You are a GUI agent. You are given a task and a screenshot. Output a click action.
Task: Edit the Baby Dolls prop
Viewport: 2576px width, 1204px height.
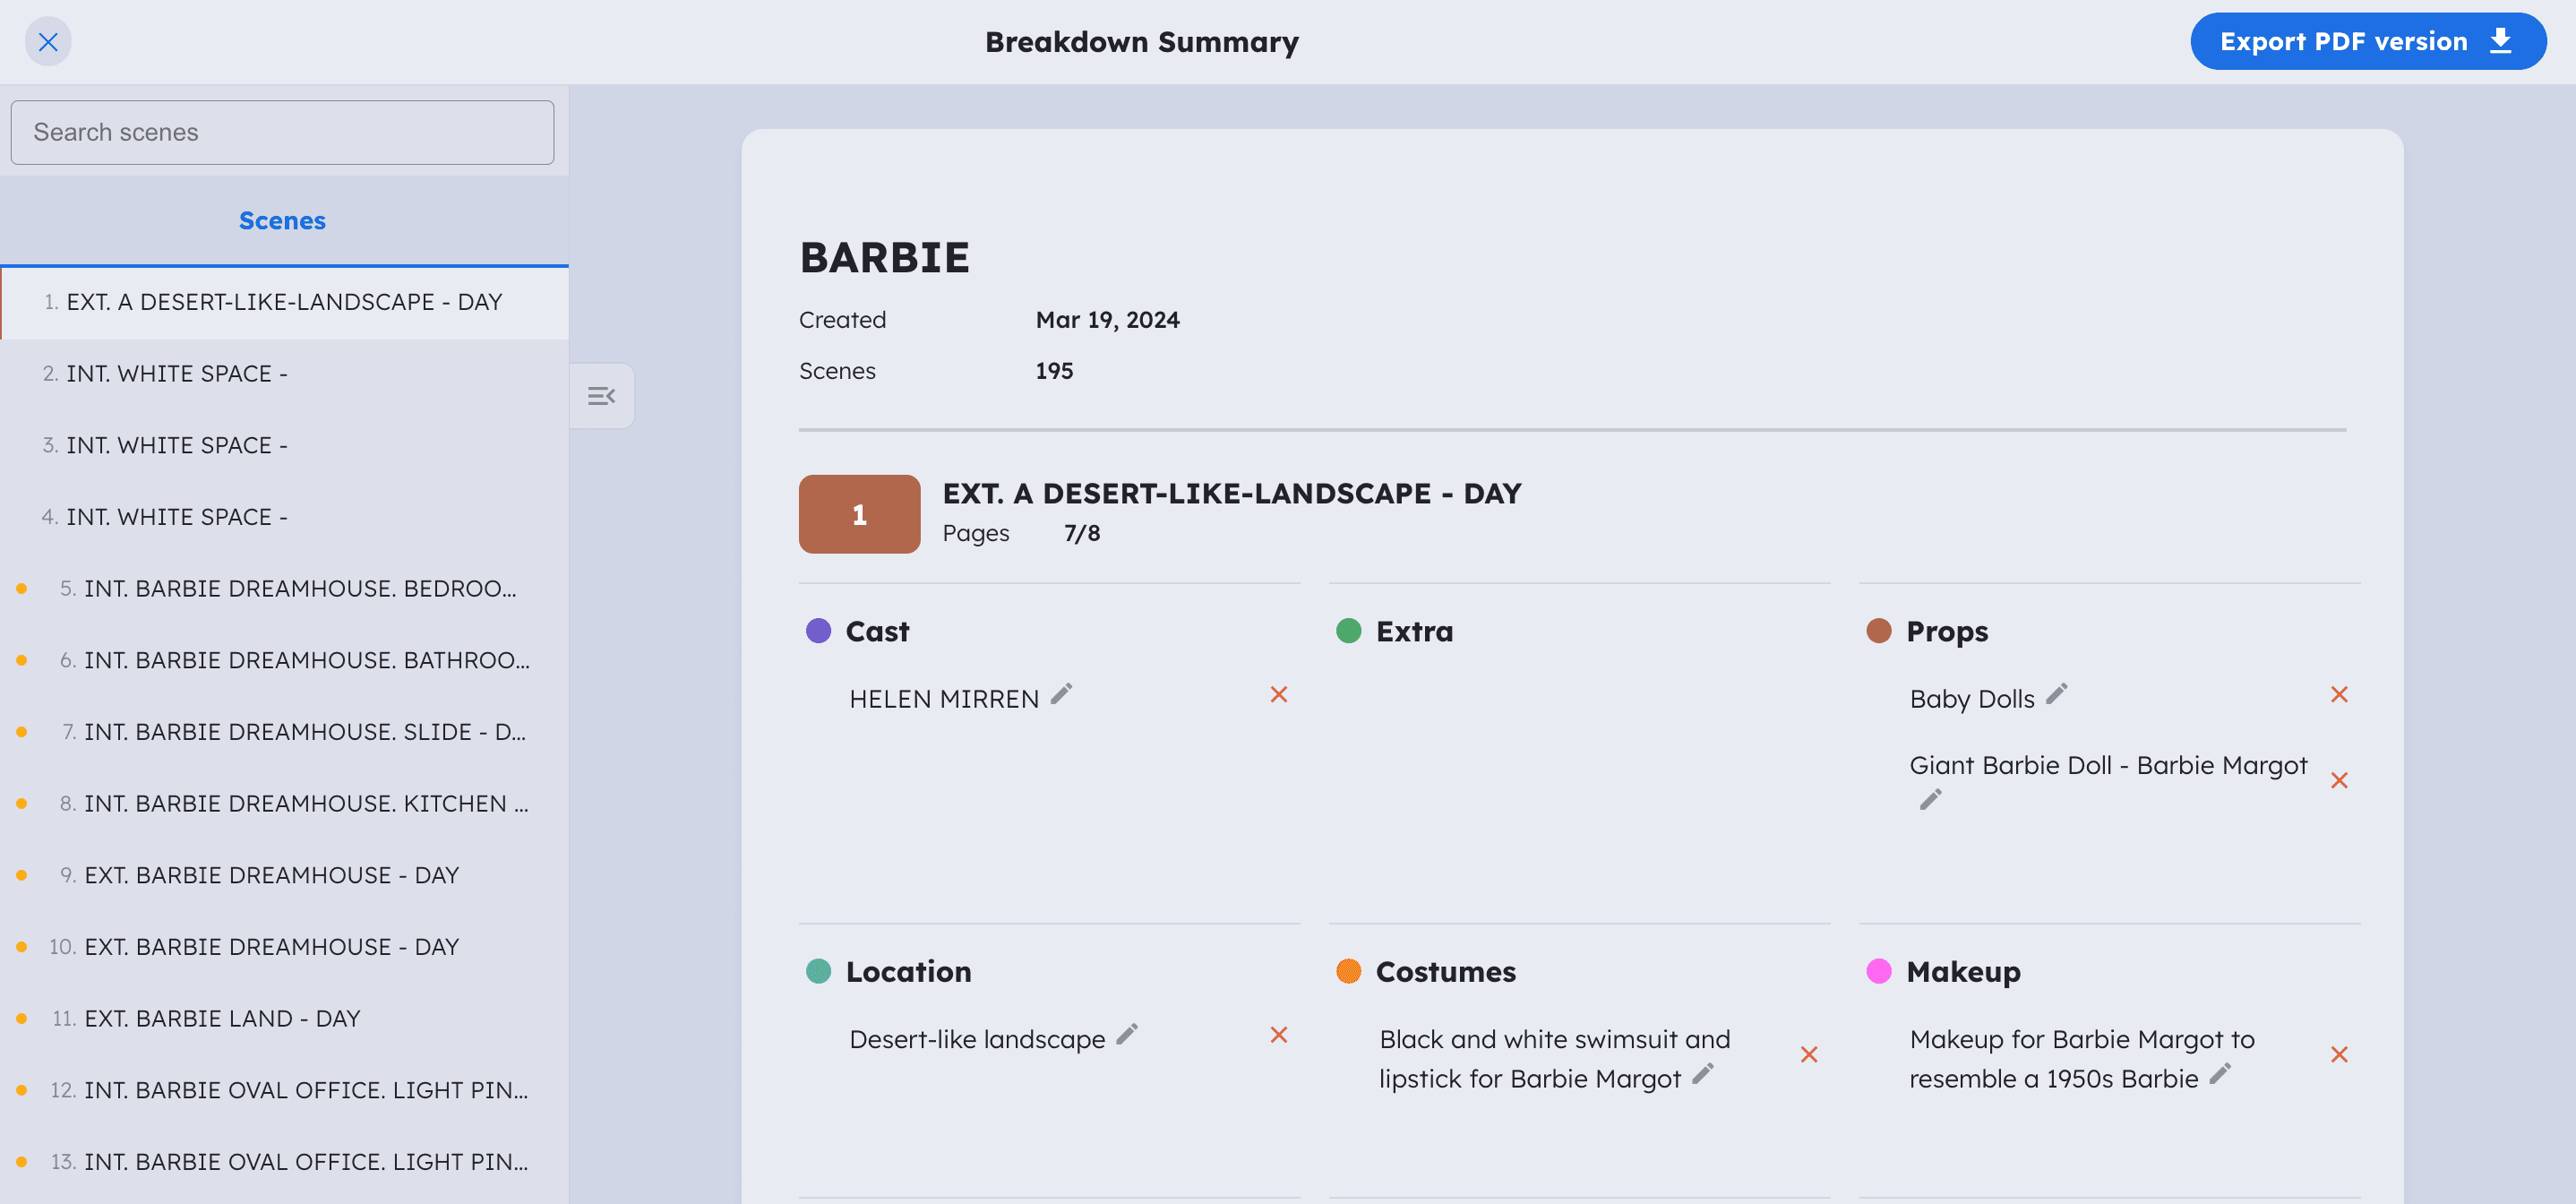pyautogui.click(x=2055, y=694)
